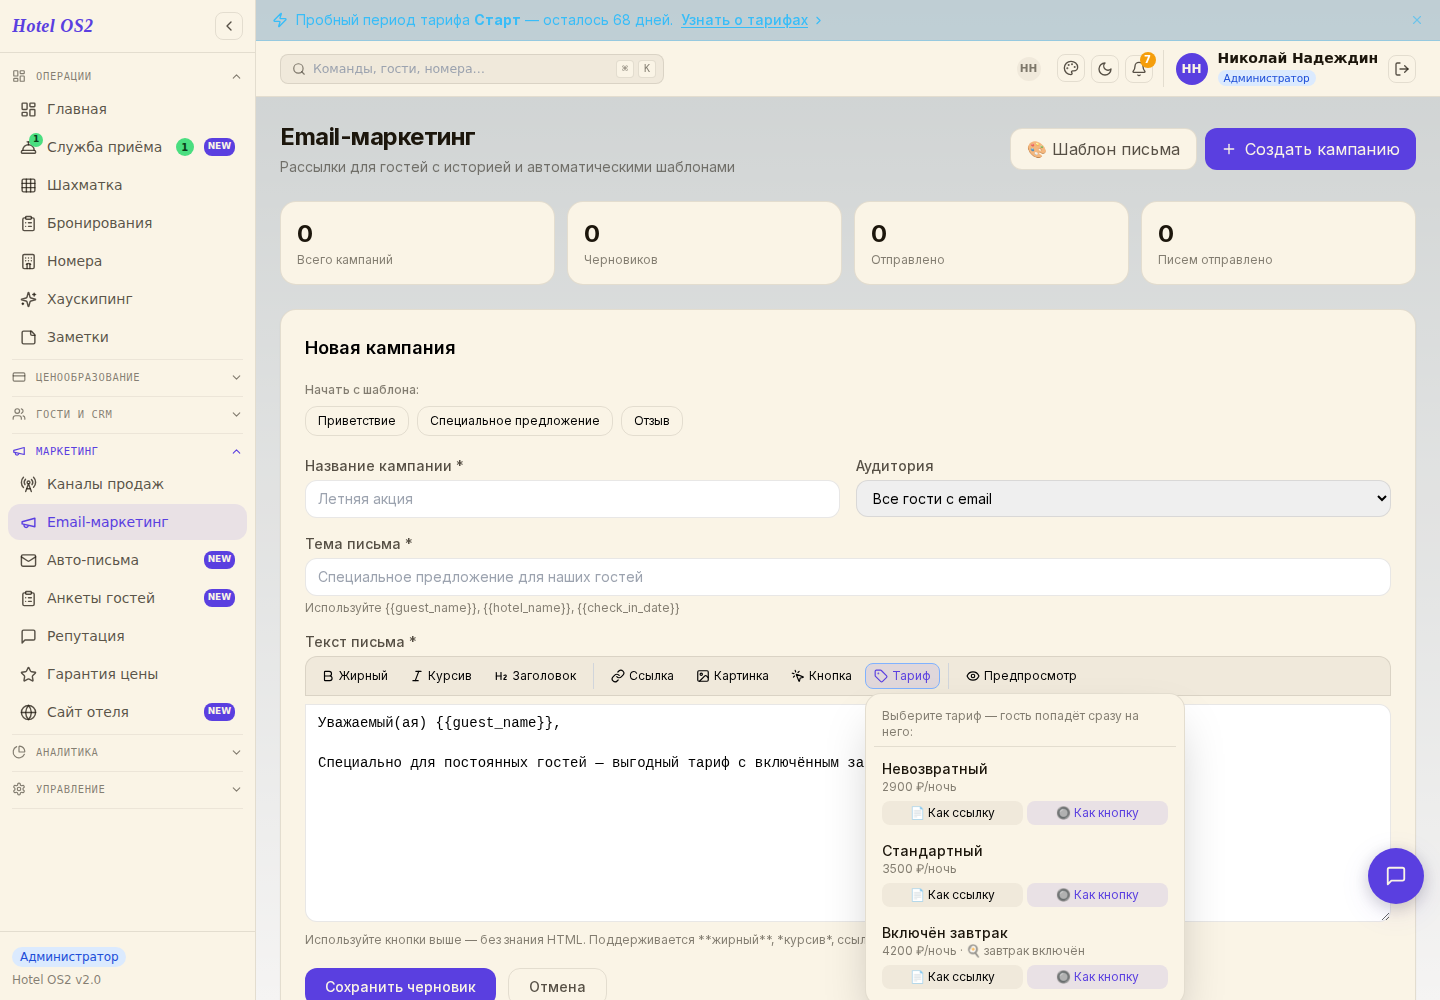Insert a Заголовок heading

[535, 676]
